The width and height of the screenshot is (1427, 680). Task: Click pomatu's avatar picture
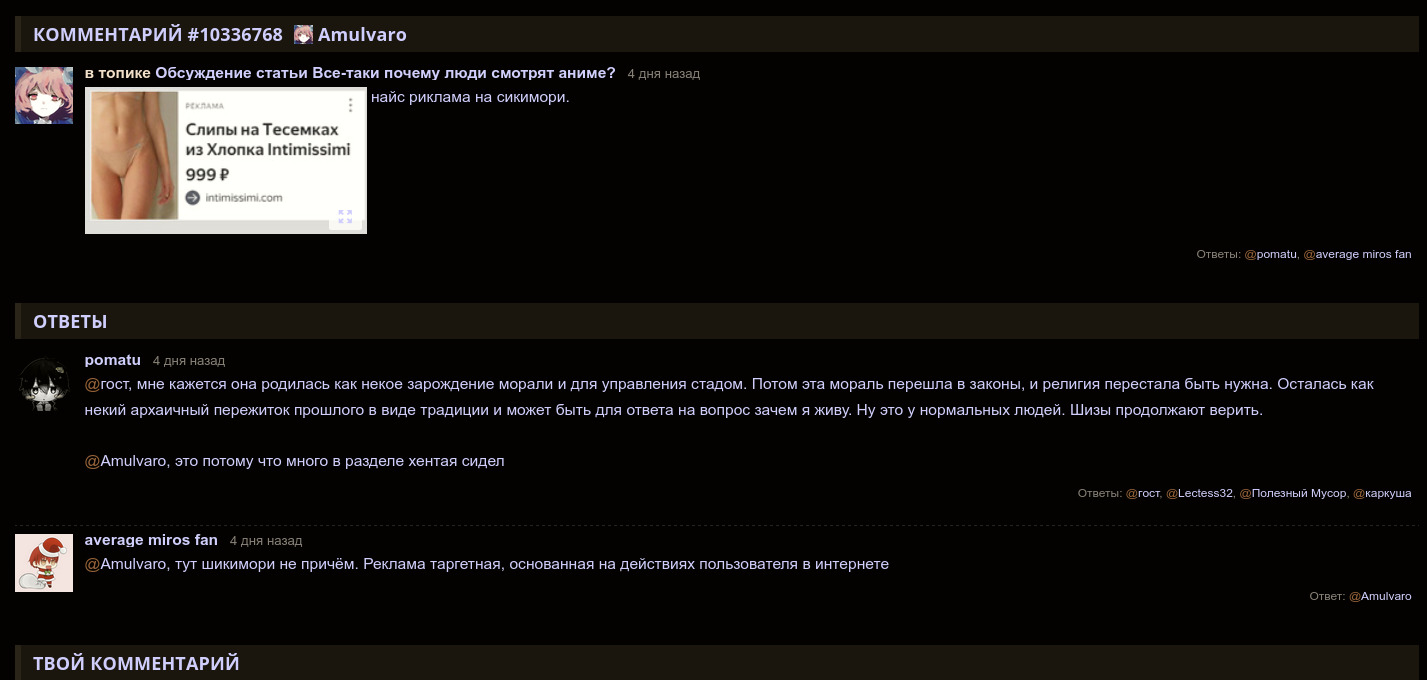(x=44, y=384)
